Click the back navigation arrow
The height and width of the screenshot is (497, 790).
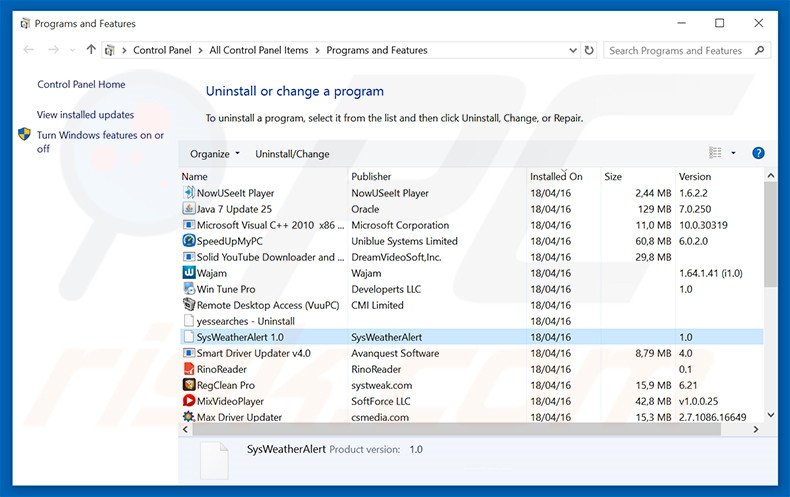tap(29, 49)
